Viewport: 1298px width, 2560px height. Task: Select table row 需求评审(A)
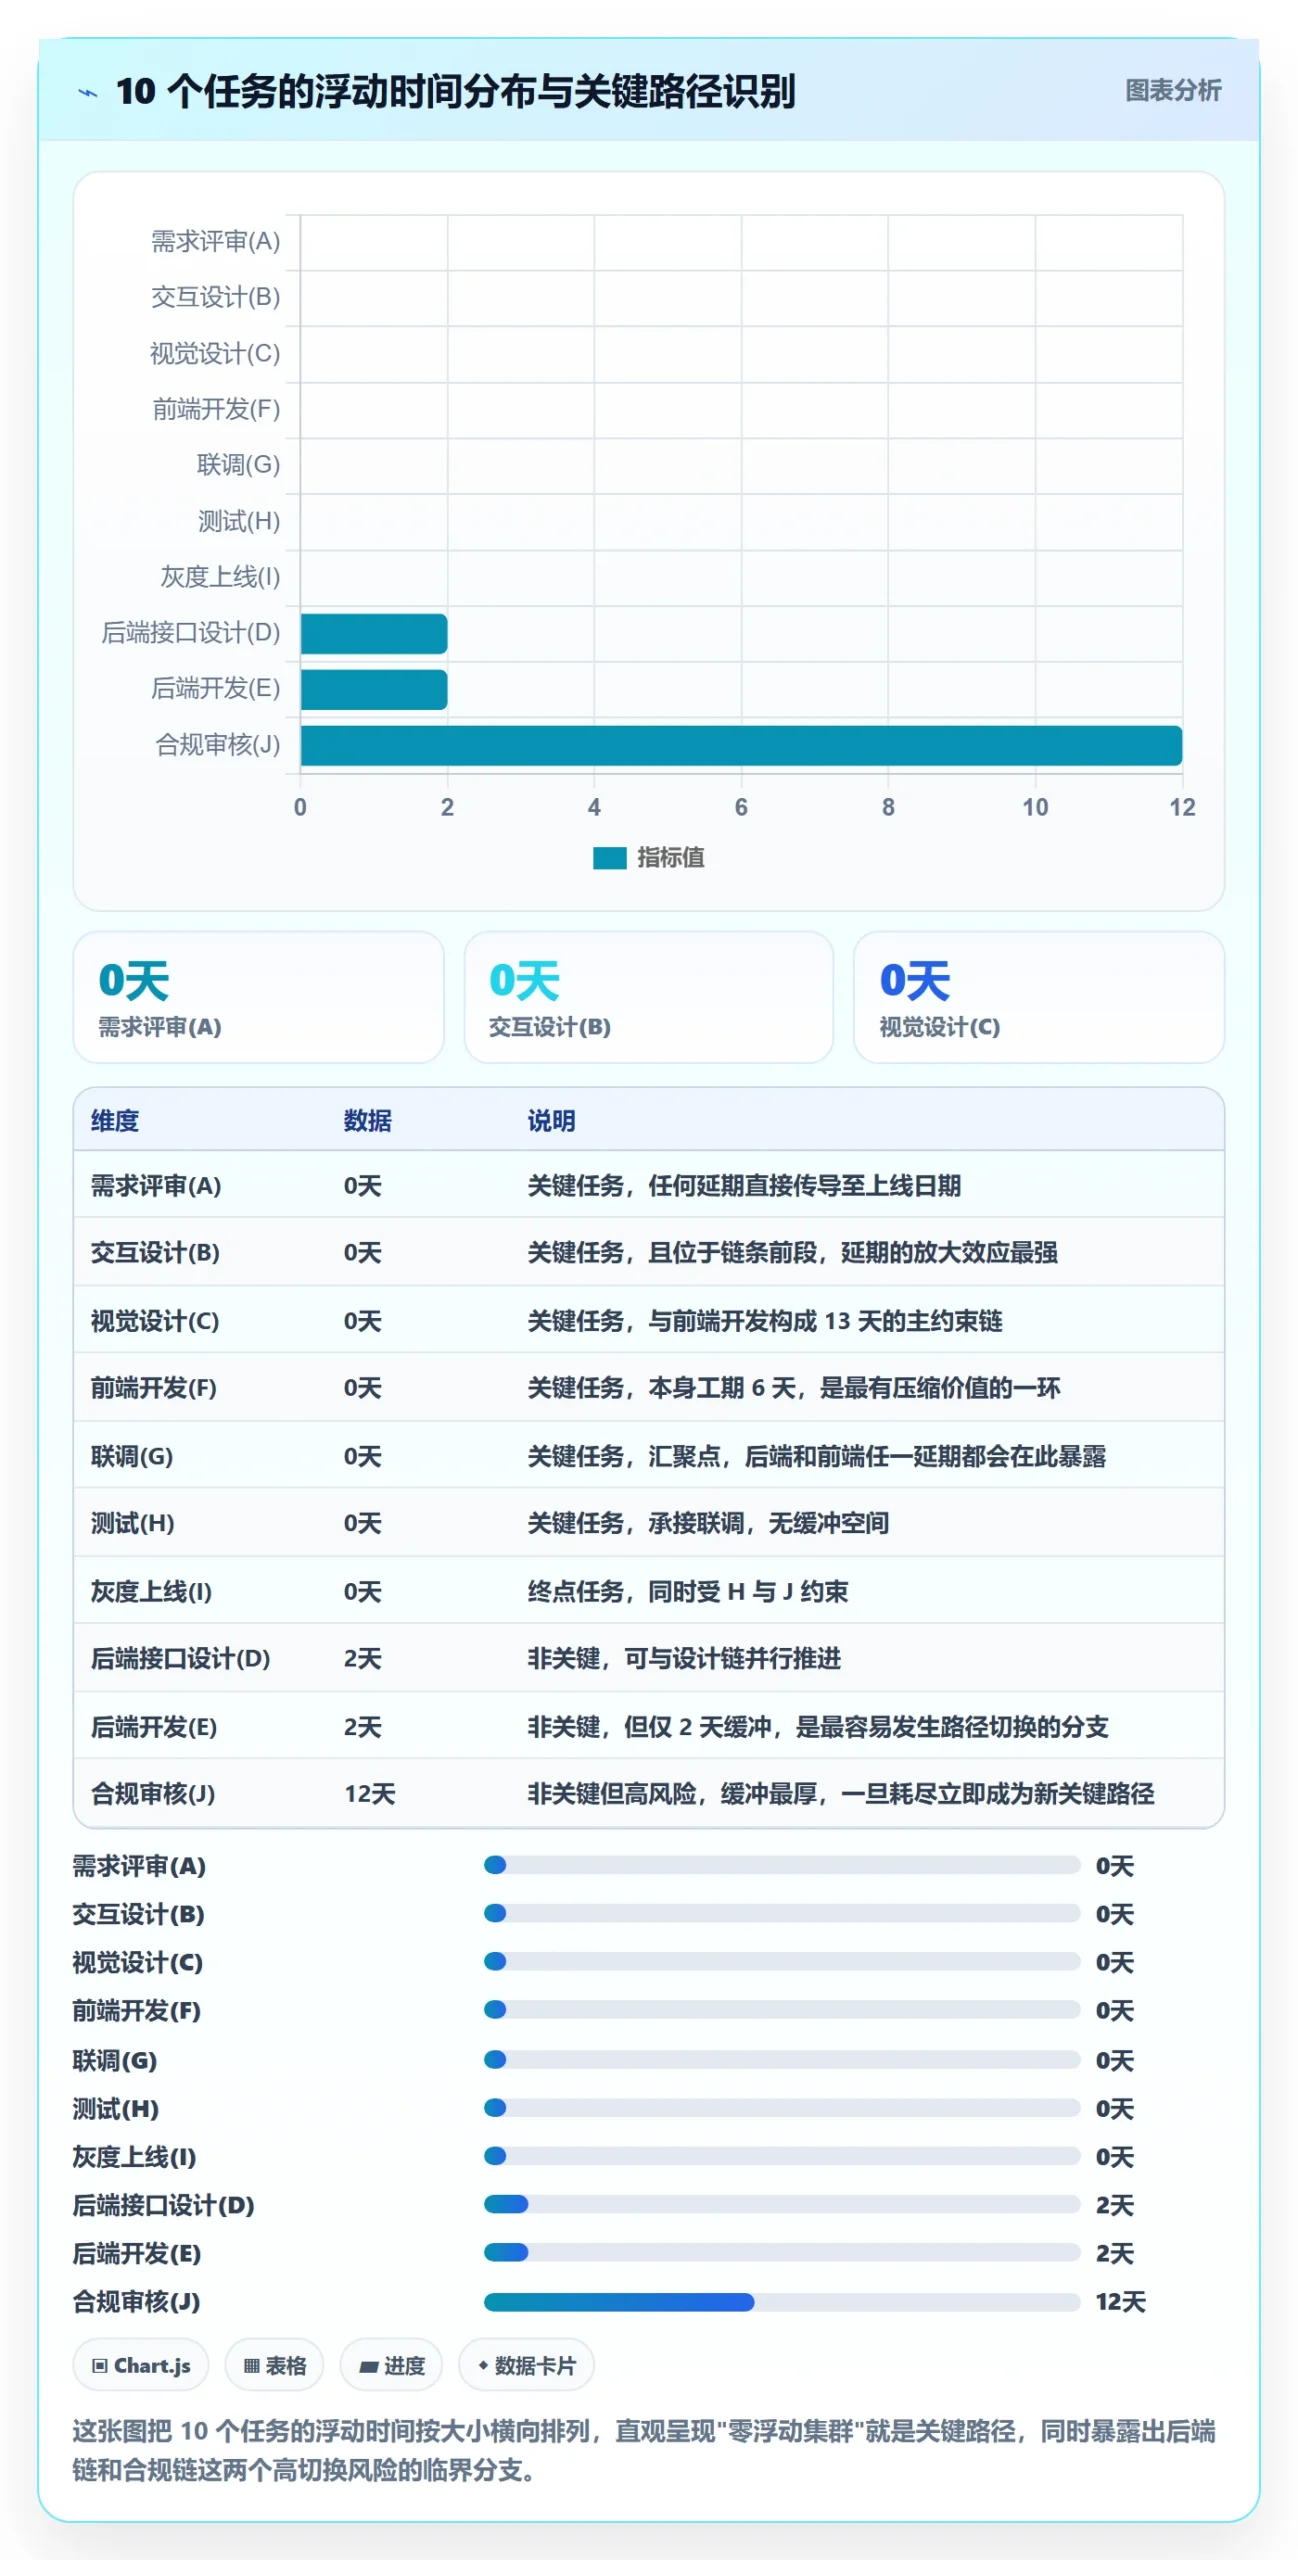pyautogui.click(x=648, y=1185)
